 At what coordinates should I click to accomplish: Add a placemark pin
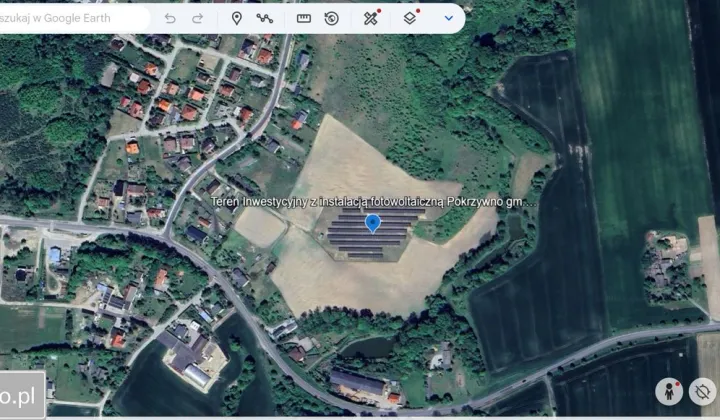click(x=236, y=18)
